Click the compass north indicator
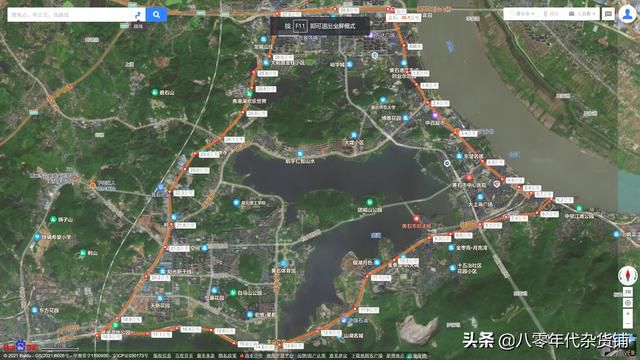Screen dimensions: 640x360 point(628,275)
